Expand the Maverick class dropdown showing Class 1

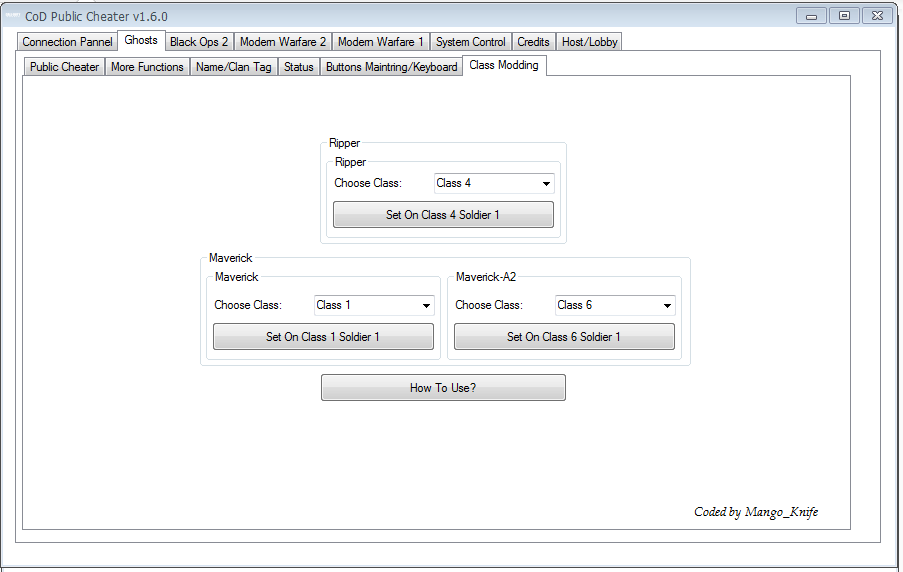tap(374, 305)
